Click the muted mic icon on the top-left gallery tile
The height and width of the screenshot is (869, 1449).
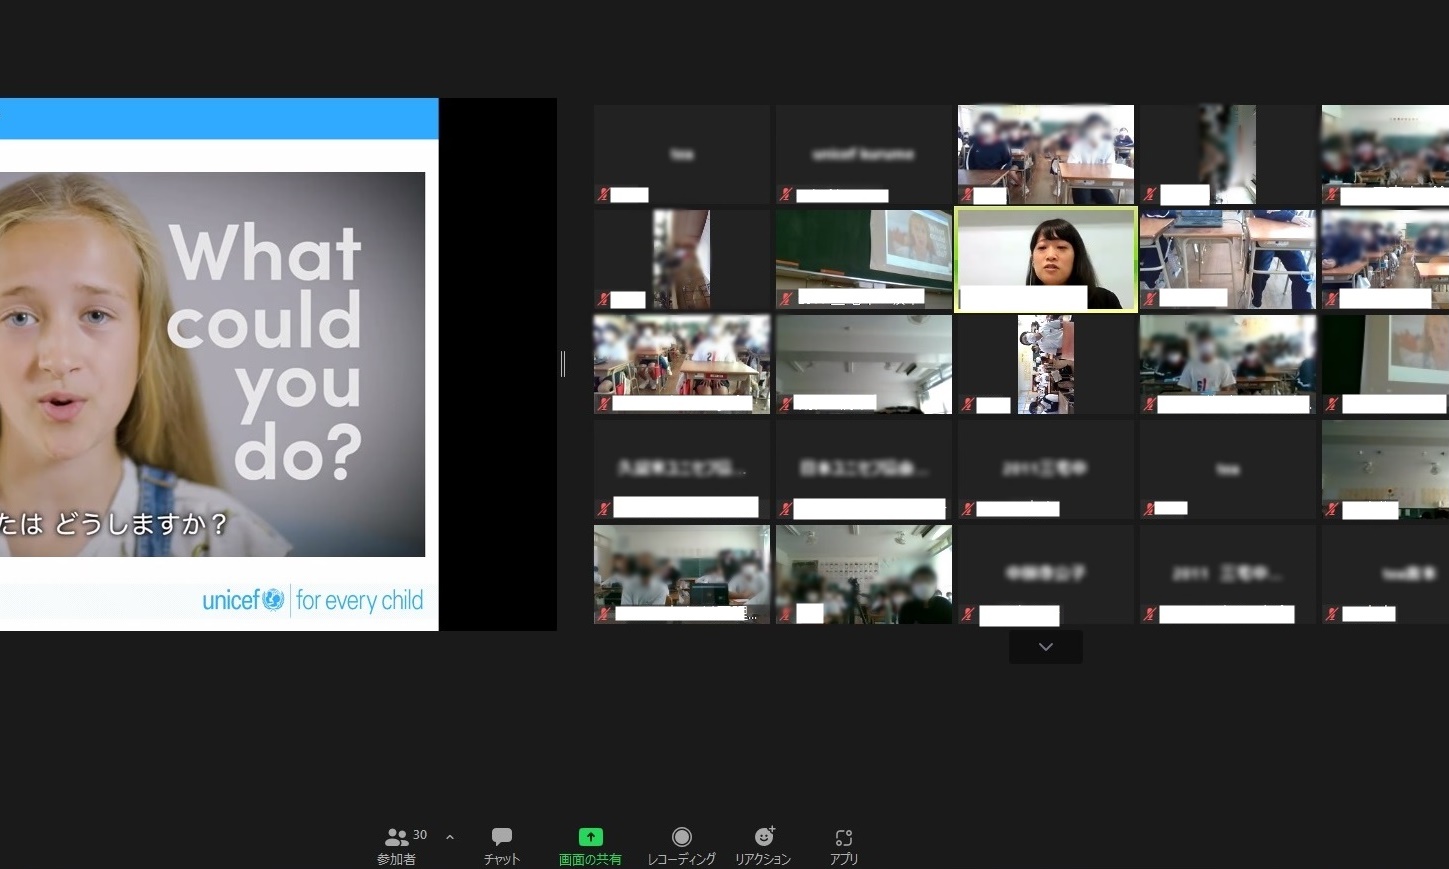click(x=603, y=195)
